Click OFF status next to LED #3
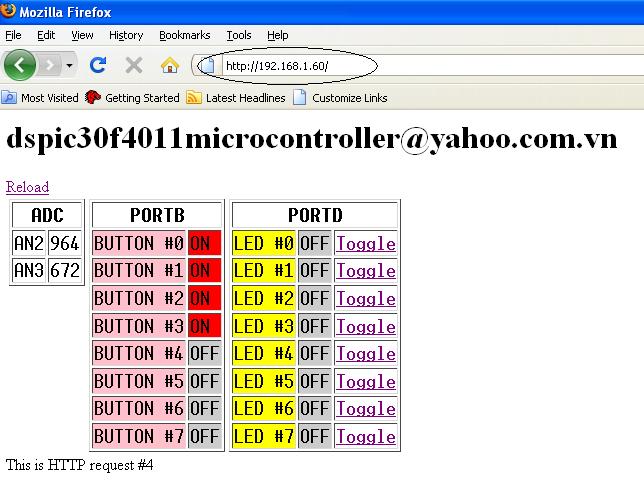This screenshot has height=498, width=644. 315,326
